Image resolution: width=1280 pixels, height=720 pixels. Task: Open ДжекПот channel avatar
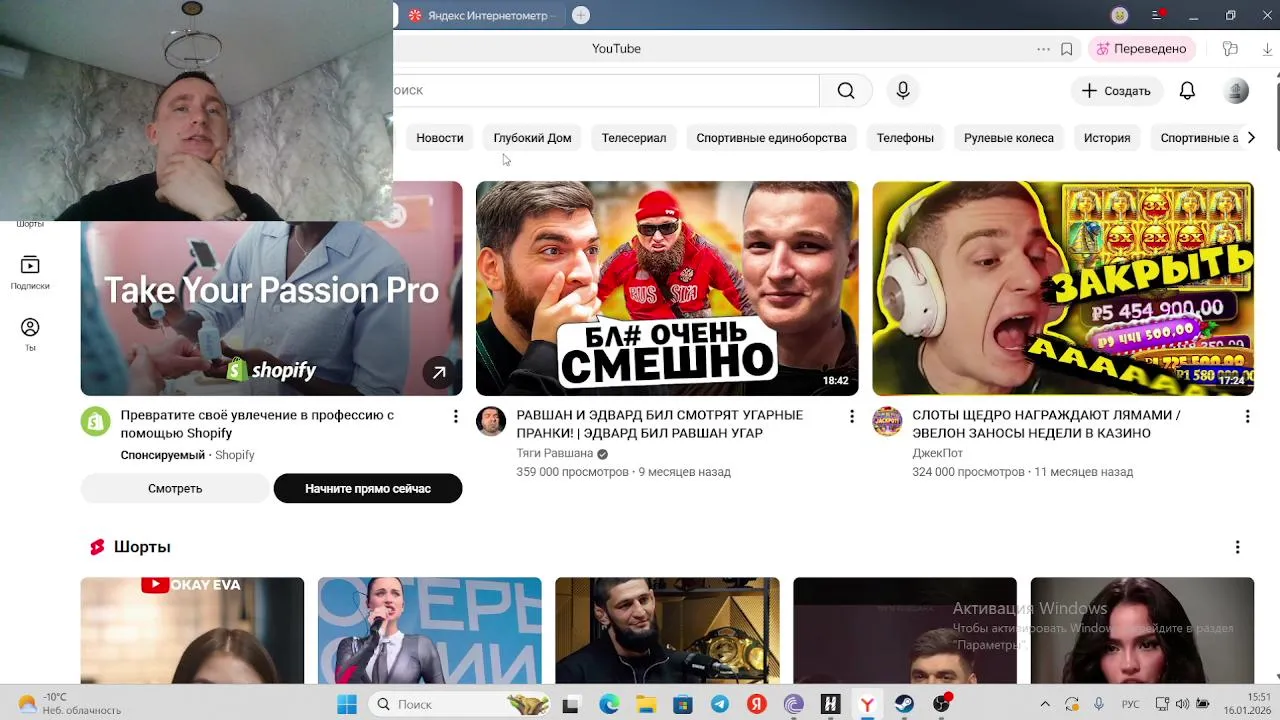tap(887, 421)
